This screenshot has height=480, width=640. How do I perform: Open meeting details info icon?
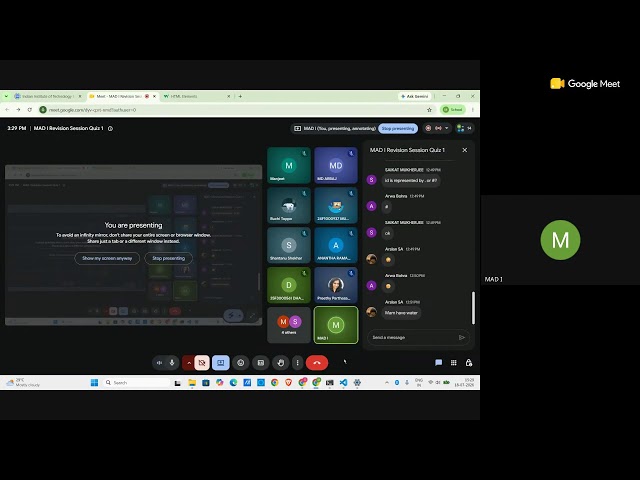(x=110, y=128)
